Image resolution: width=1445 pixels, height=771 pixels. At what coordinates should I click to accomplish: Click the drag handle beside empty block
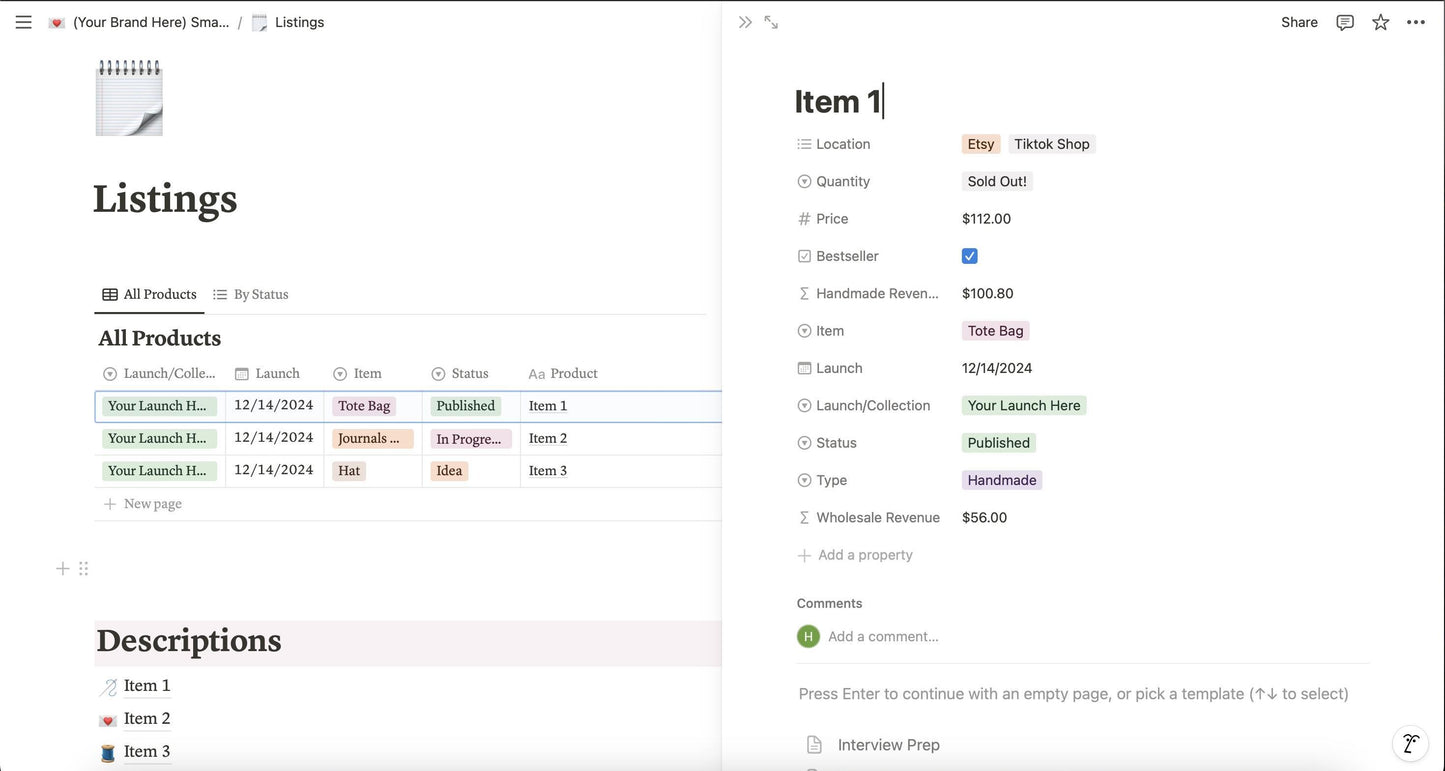[84, 569]
